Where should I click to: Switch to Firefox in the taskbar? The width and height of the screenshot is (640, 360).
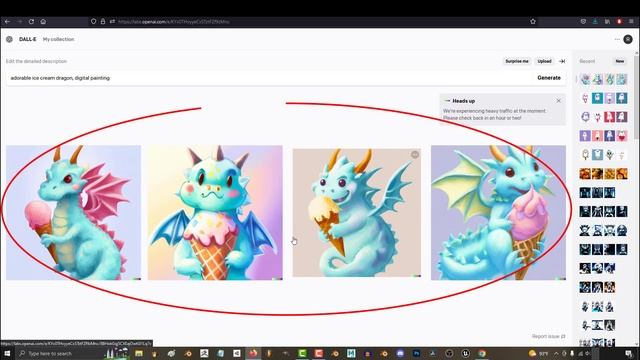click(x=253, y=353)
